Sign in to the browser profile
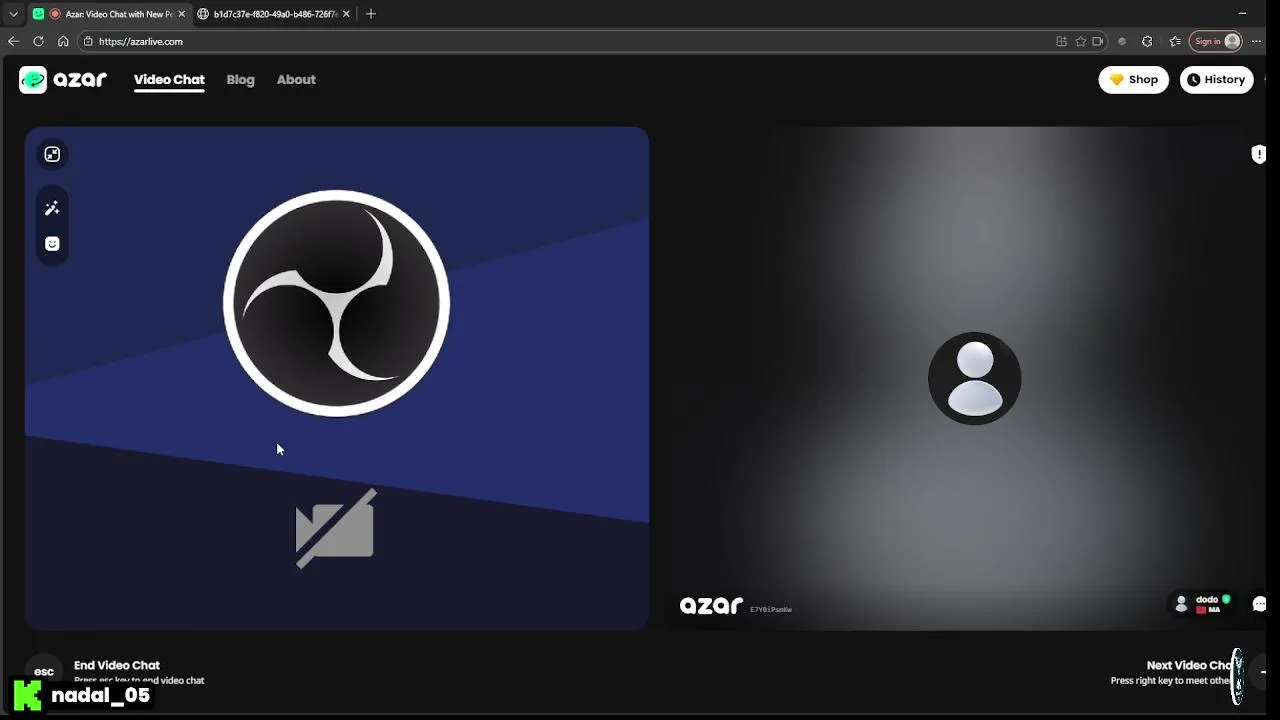This screenshot has height=720, width=1280. tap(1216, 41)
